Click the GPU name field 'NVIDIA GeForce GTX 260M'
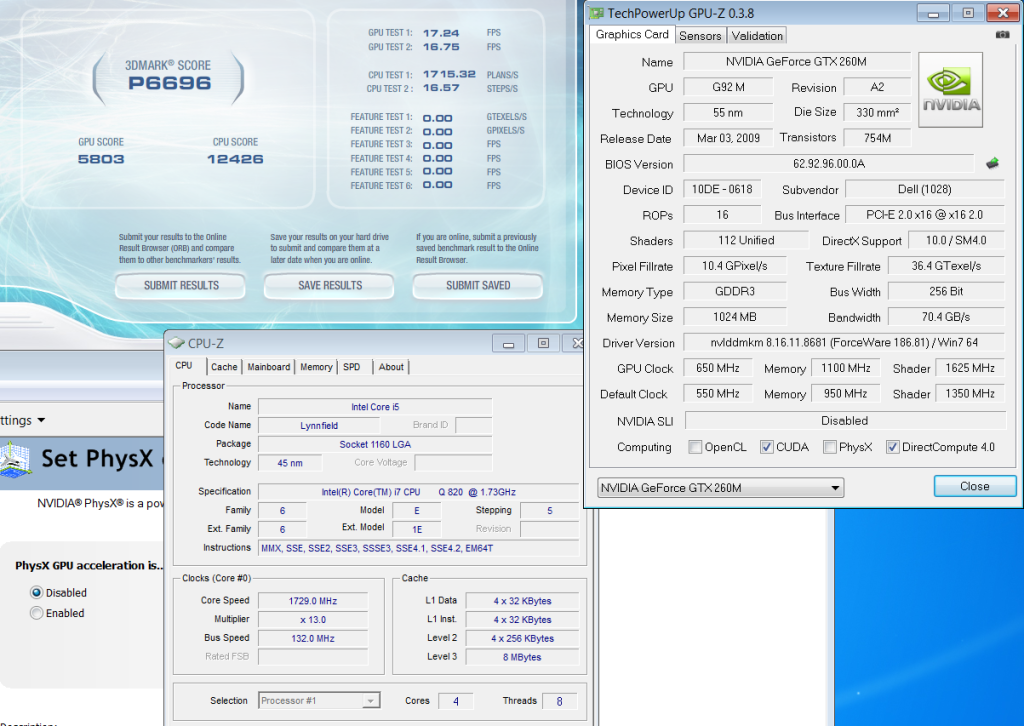1024x726 pixels. tap(797, 61)
